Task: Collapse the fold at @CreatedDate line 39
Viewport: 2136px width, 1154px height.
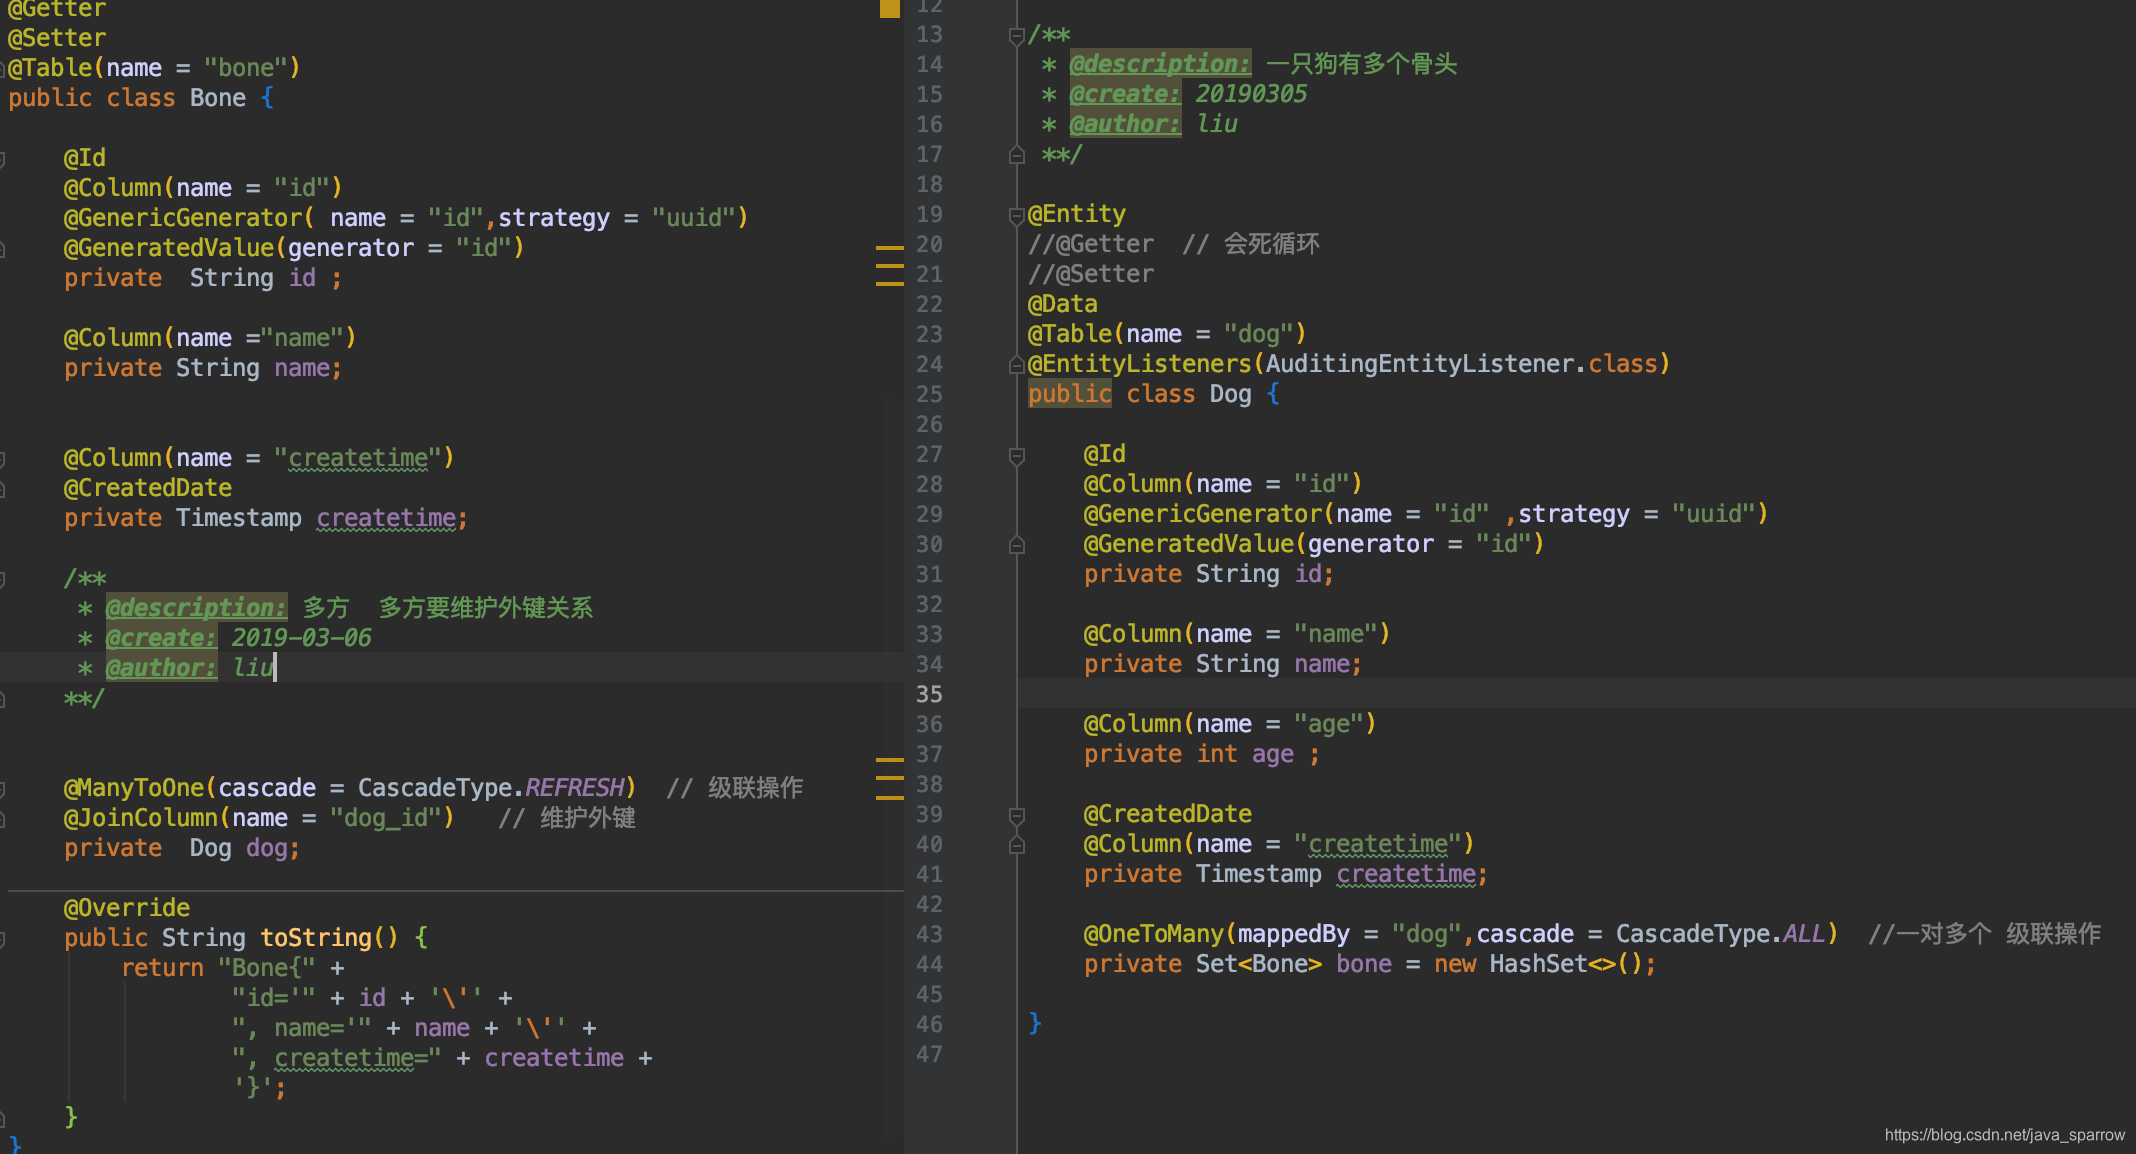Action: [x=1016, y=816]
